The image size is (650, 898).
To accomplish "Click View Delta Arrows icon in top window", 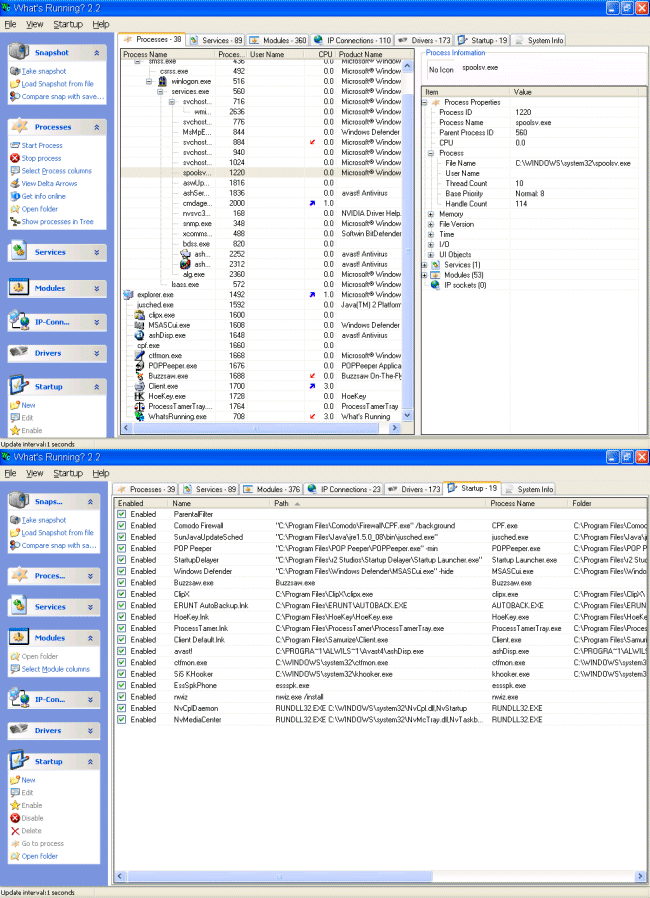I will [15, 183].
